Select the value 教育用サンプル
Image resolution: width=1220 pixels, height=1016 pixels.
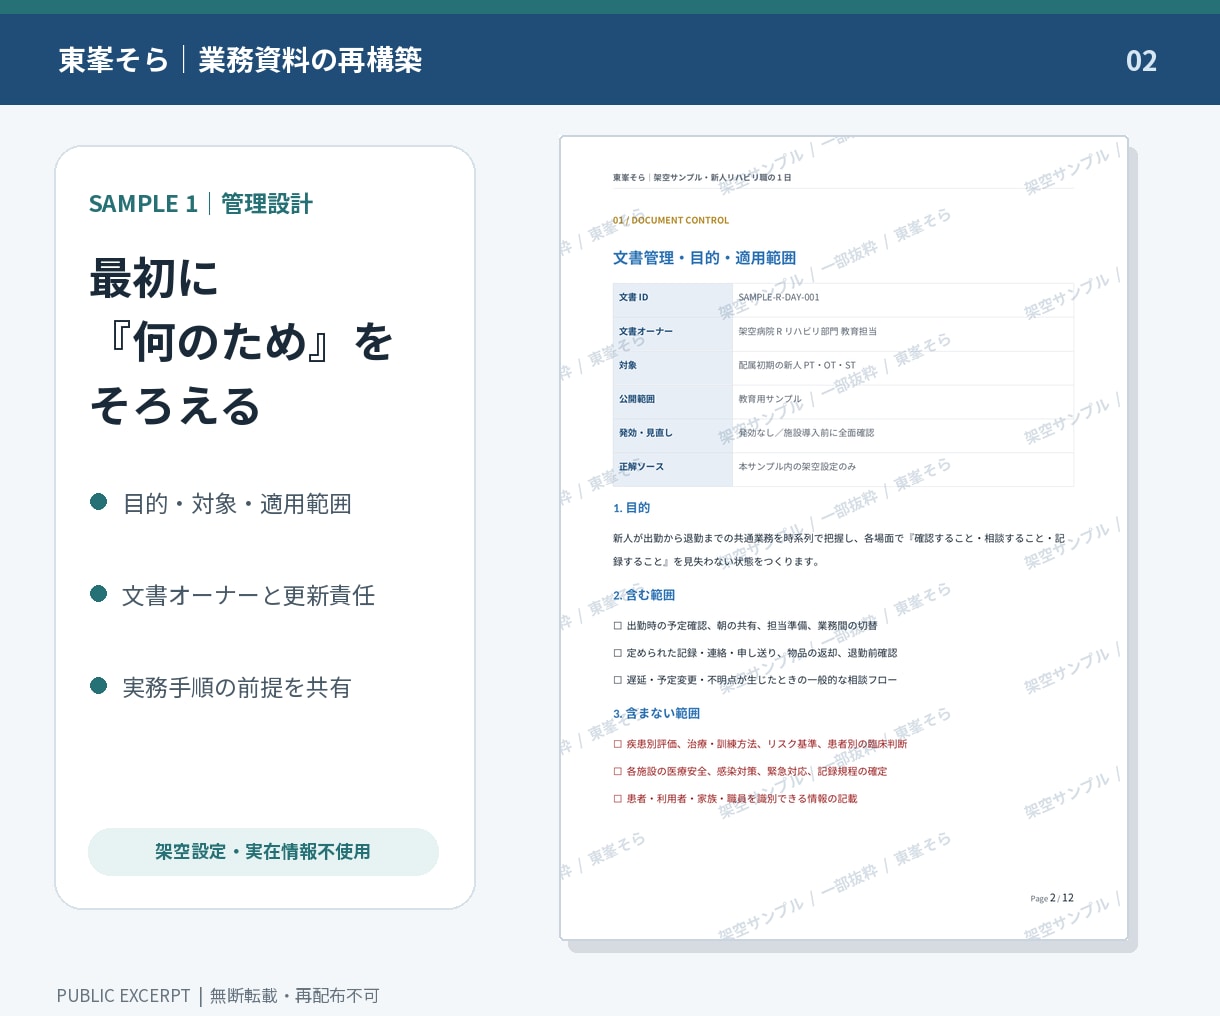click(x=770, y=399)
